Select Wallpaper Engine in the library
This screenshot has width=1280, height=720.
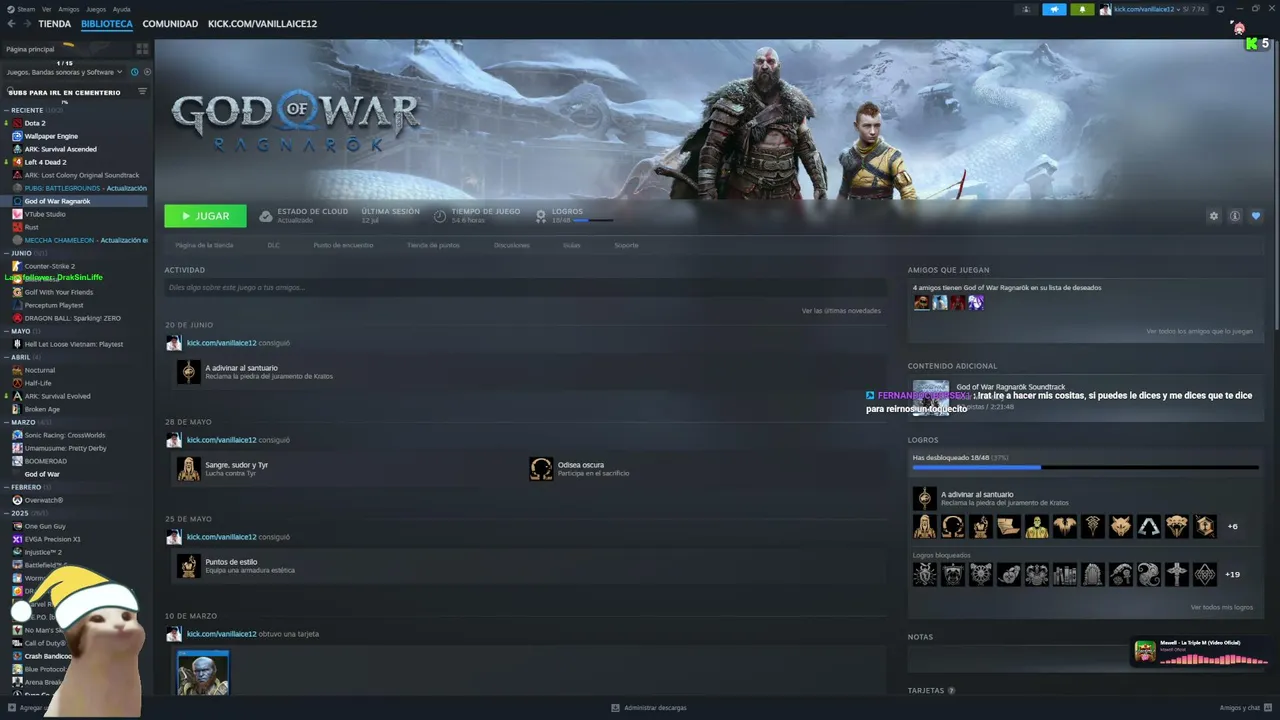click(x=51, y=136)
